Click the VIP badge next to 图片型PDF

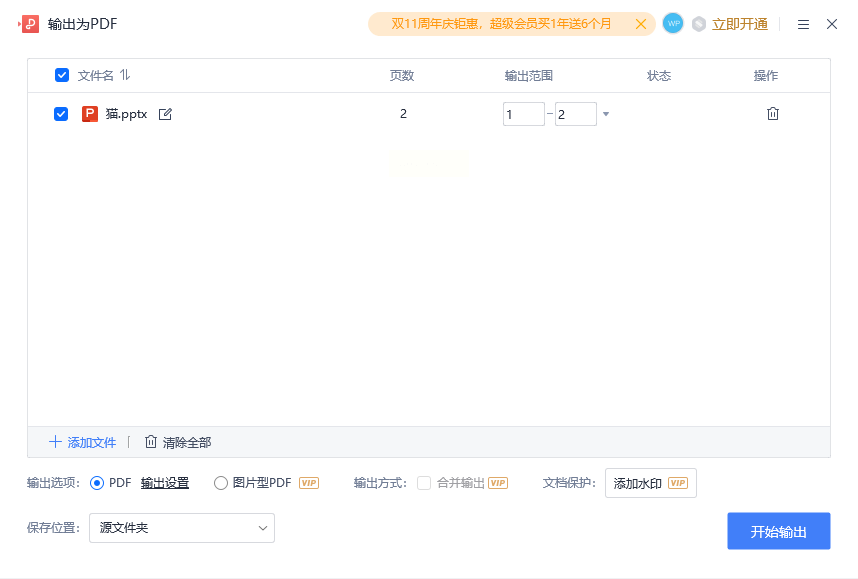(x=309, y=483)
